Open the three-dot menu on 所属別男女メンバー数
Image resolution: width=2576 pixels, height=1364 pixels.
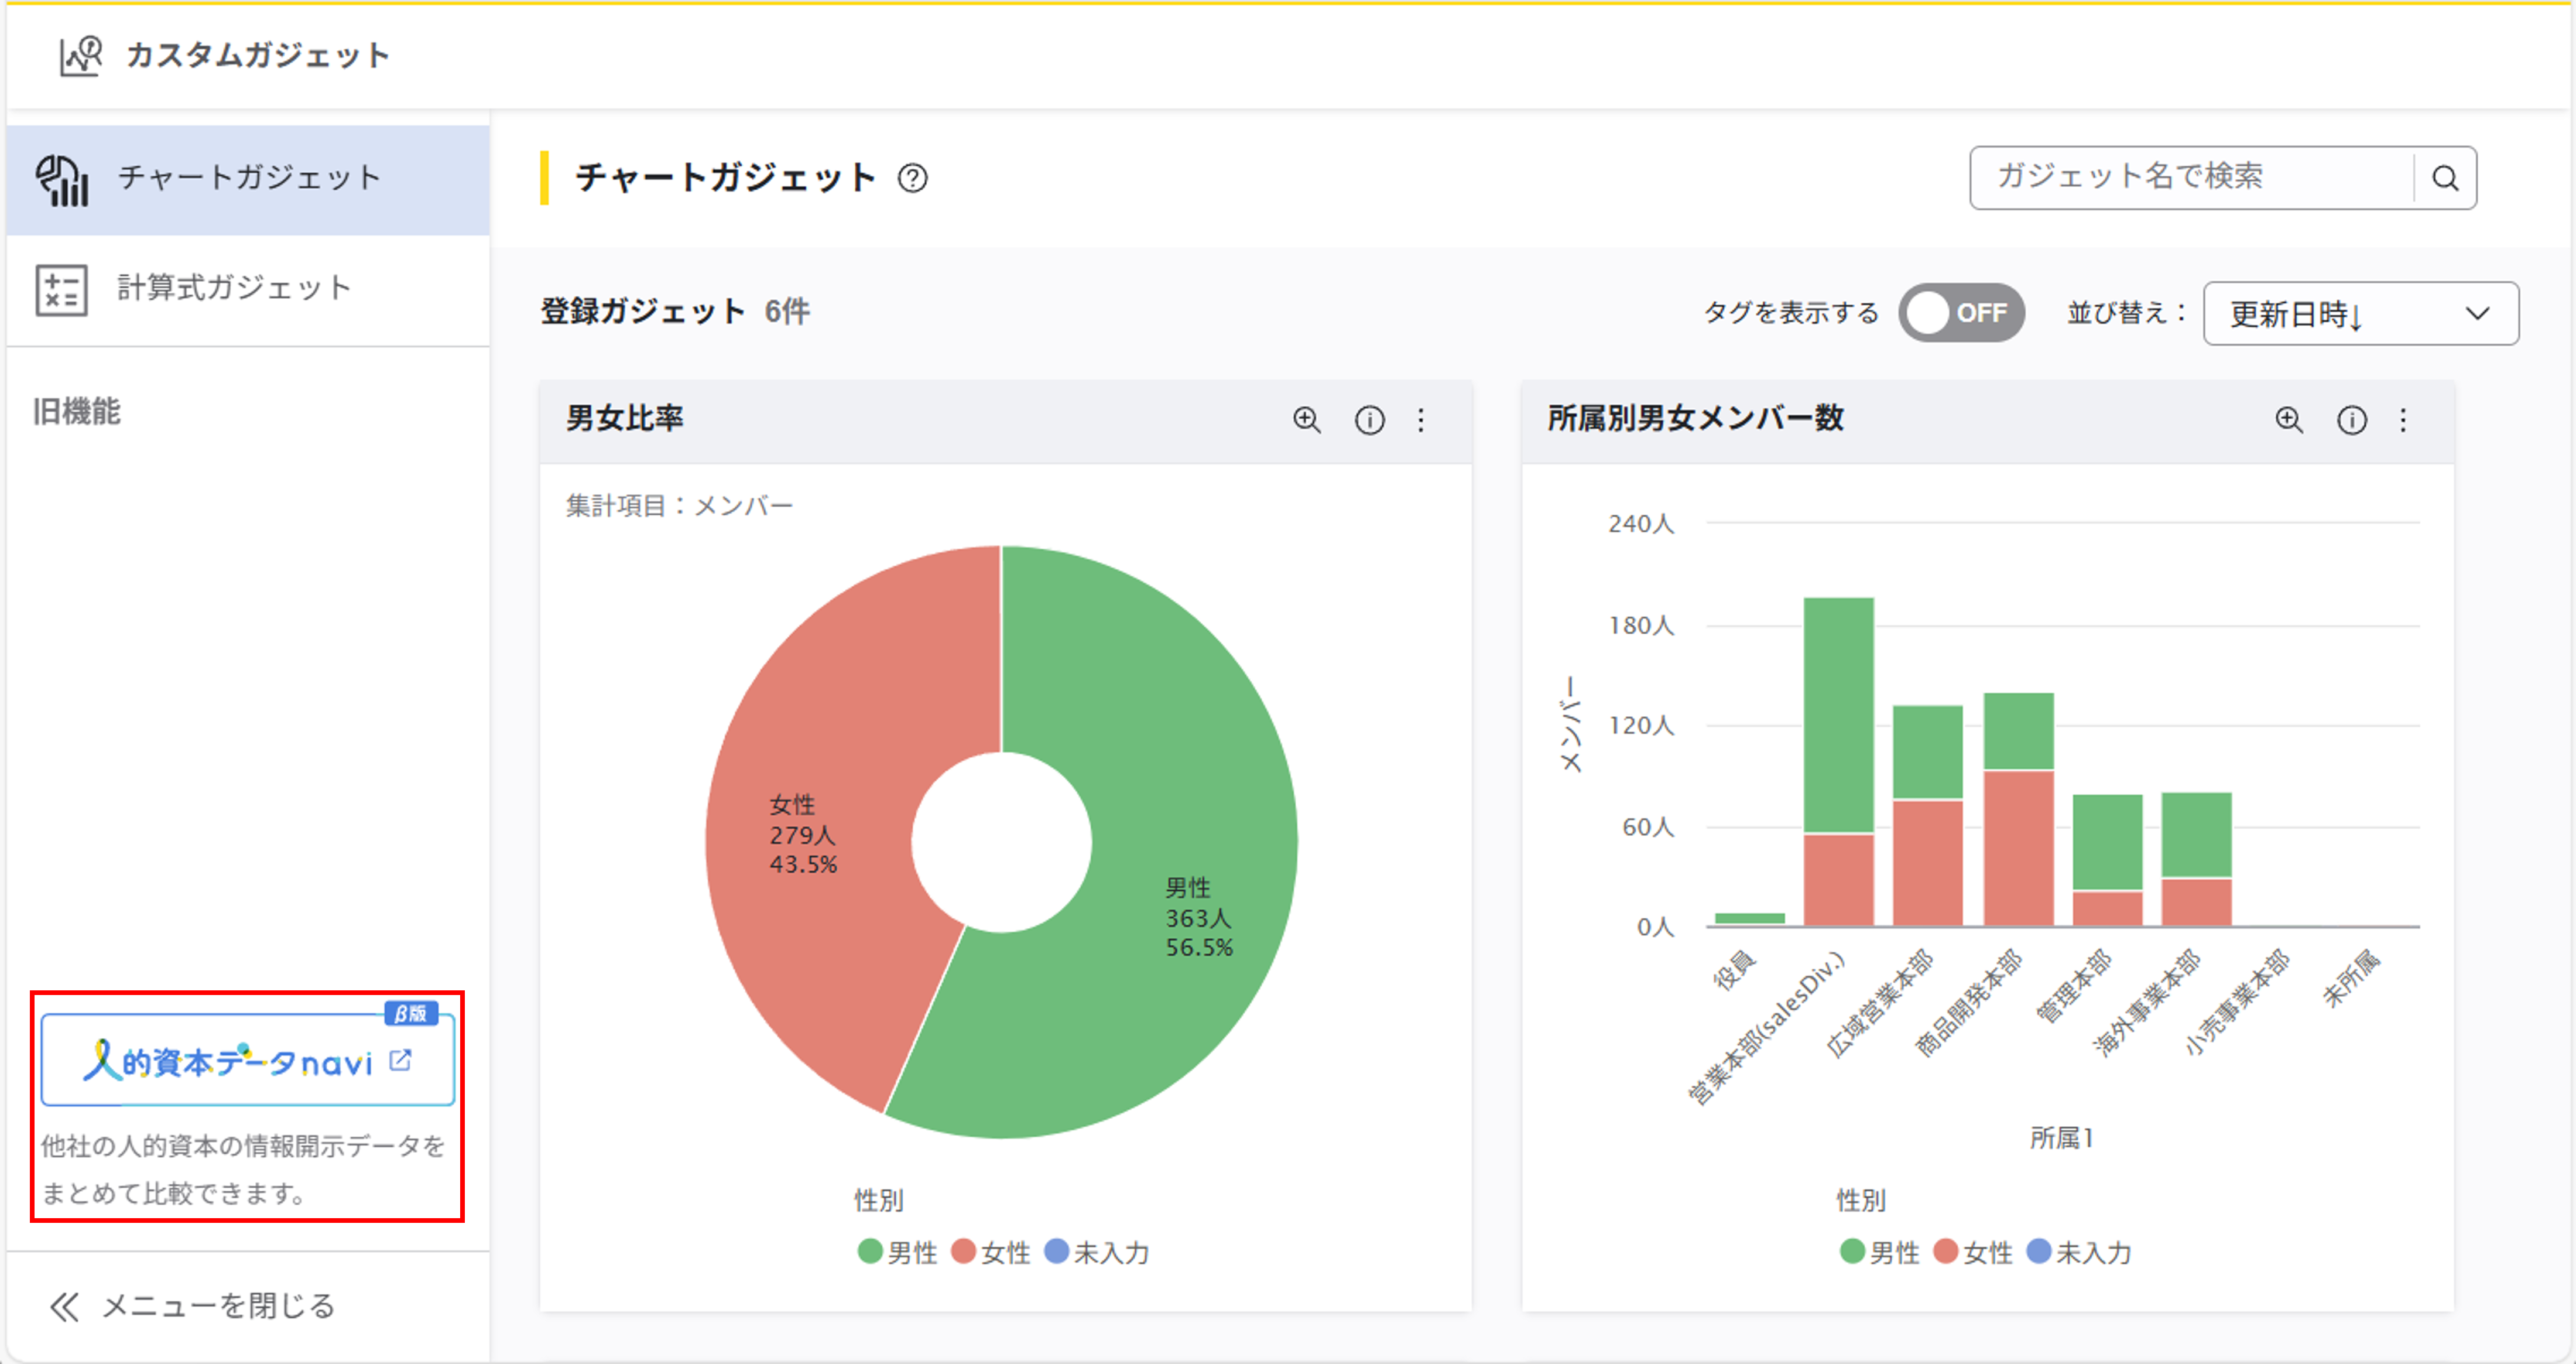(x=2403, y=420)
